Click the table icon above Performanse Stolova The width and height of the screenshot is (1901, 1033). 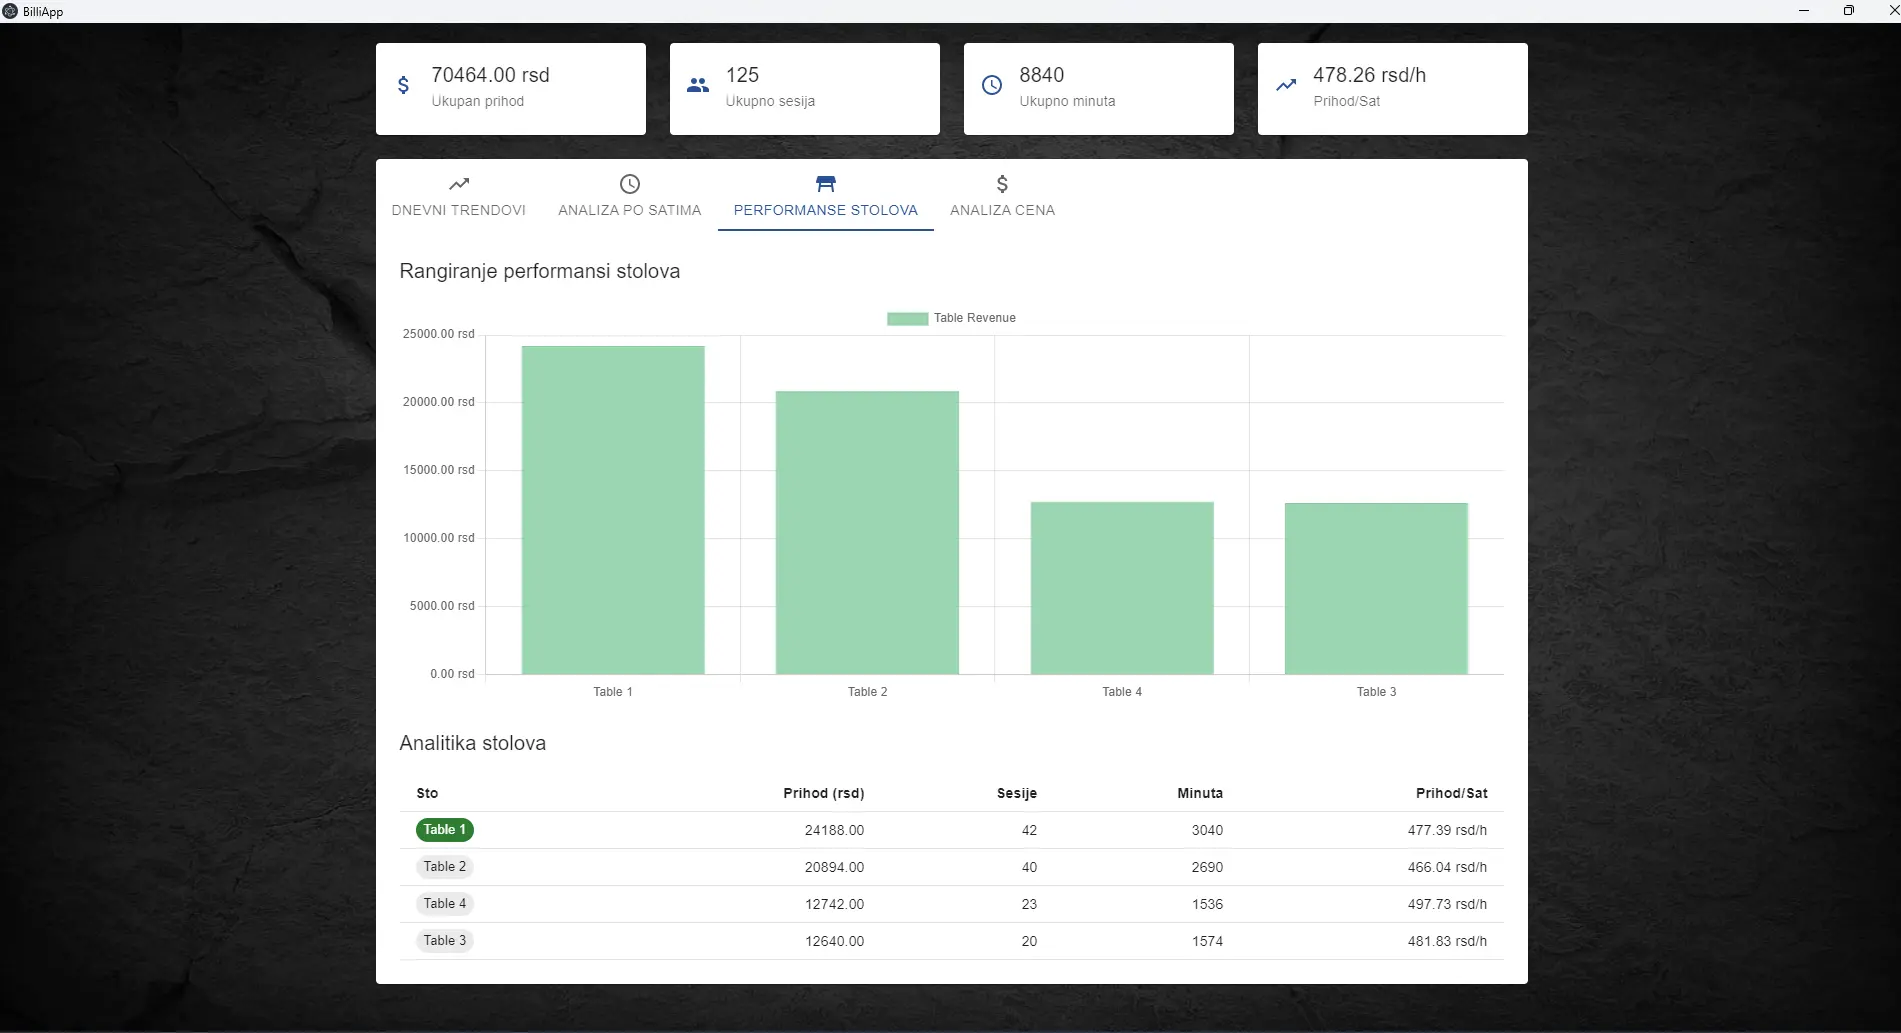825,184
